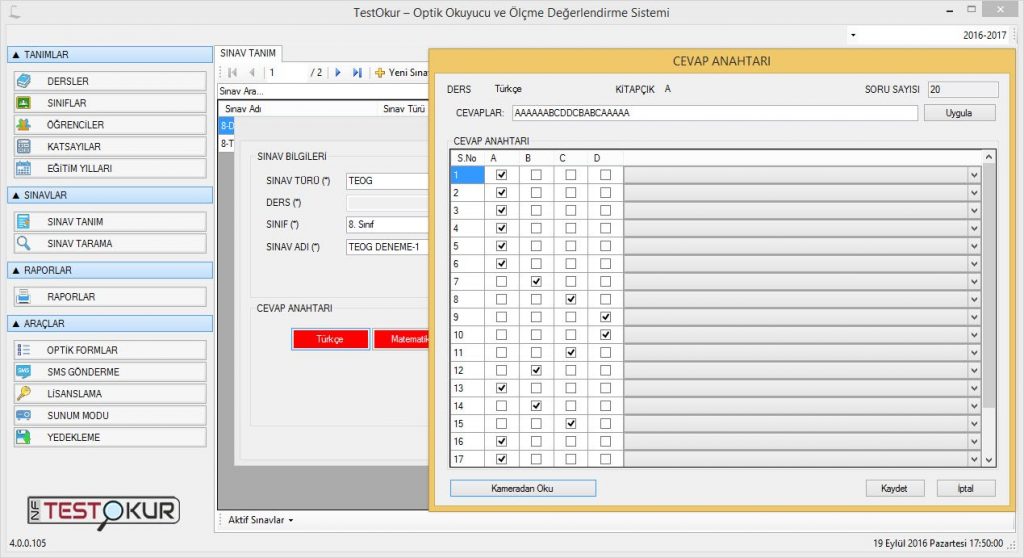Open the dropdown for answer row 4
The image size is (1024, 558).
974,228
